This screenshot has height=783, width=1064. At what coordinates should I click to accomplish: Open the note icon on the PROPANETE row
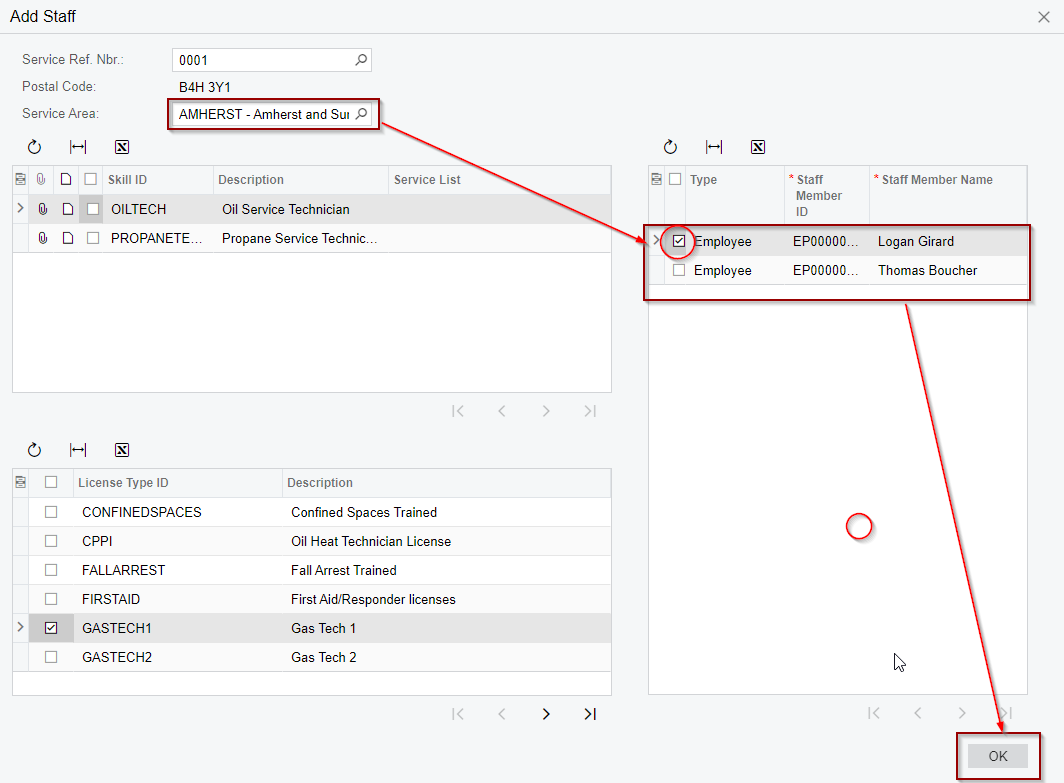tap(67, 239)
